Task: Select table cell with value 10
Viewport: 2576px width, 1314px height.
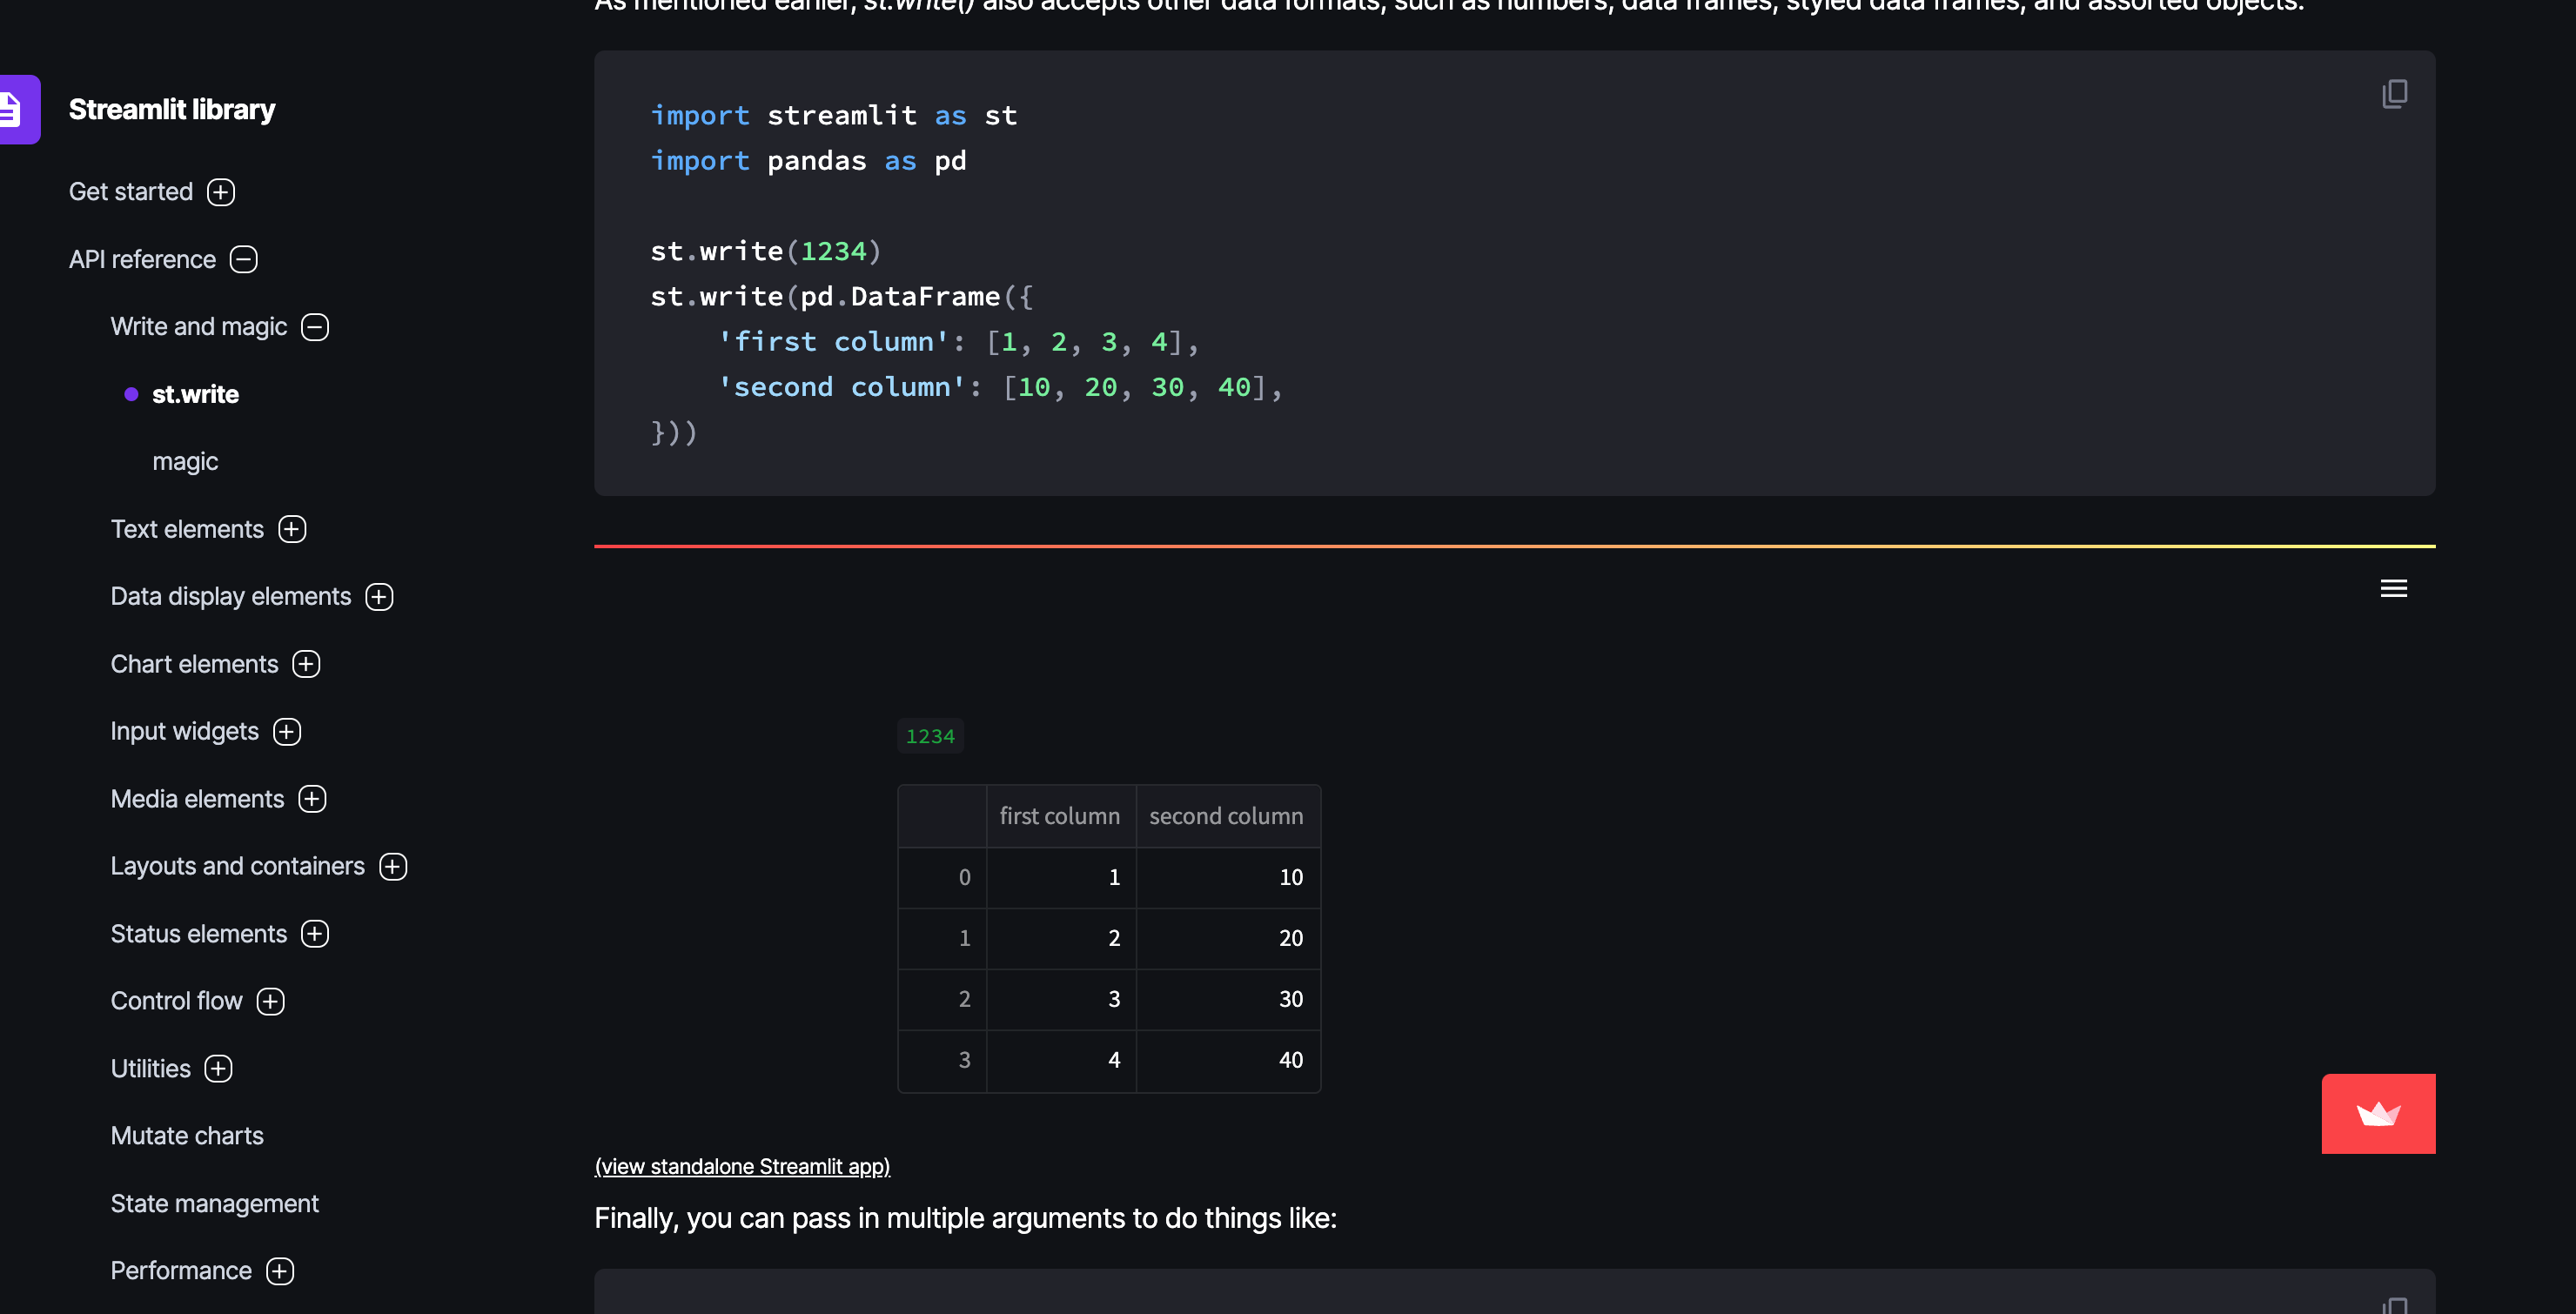Action: 1228,877
